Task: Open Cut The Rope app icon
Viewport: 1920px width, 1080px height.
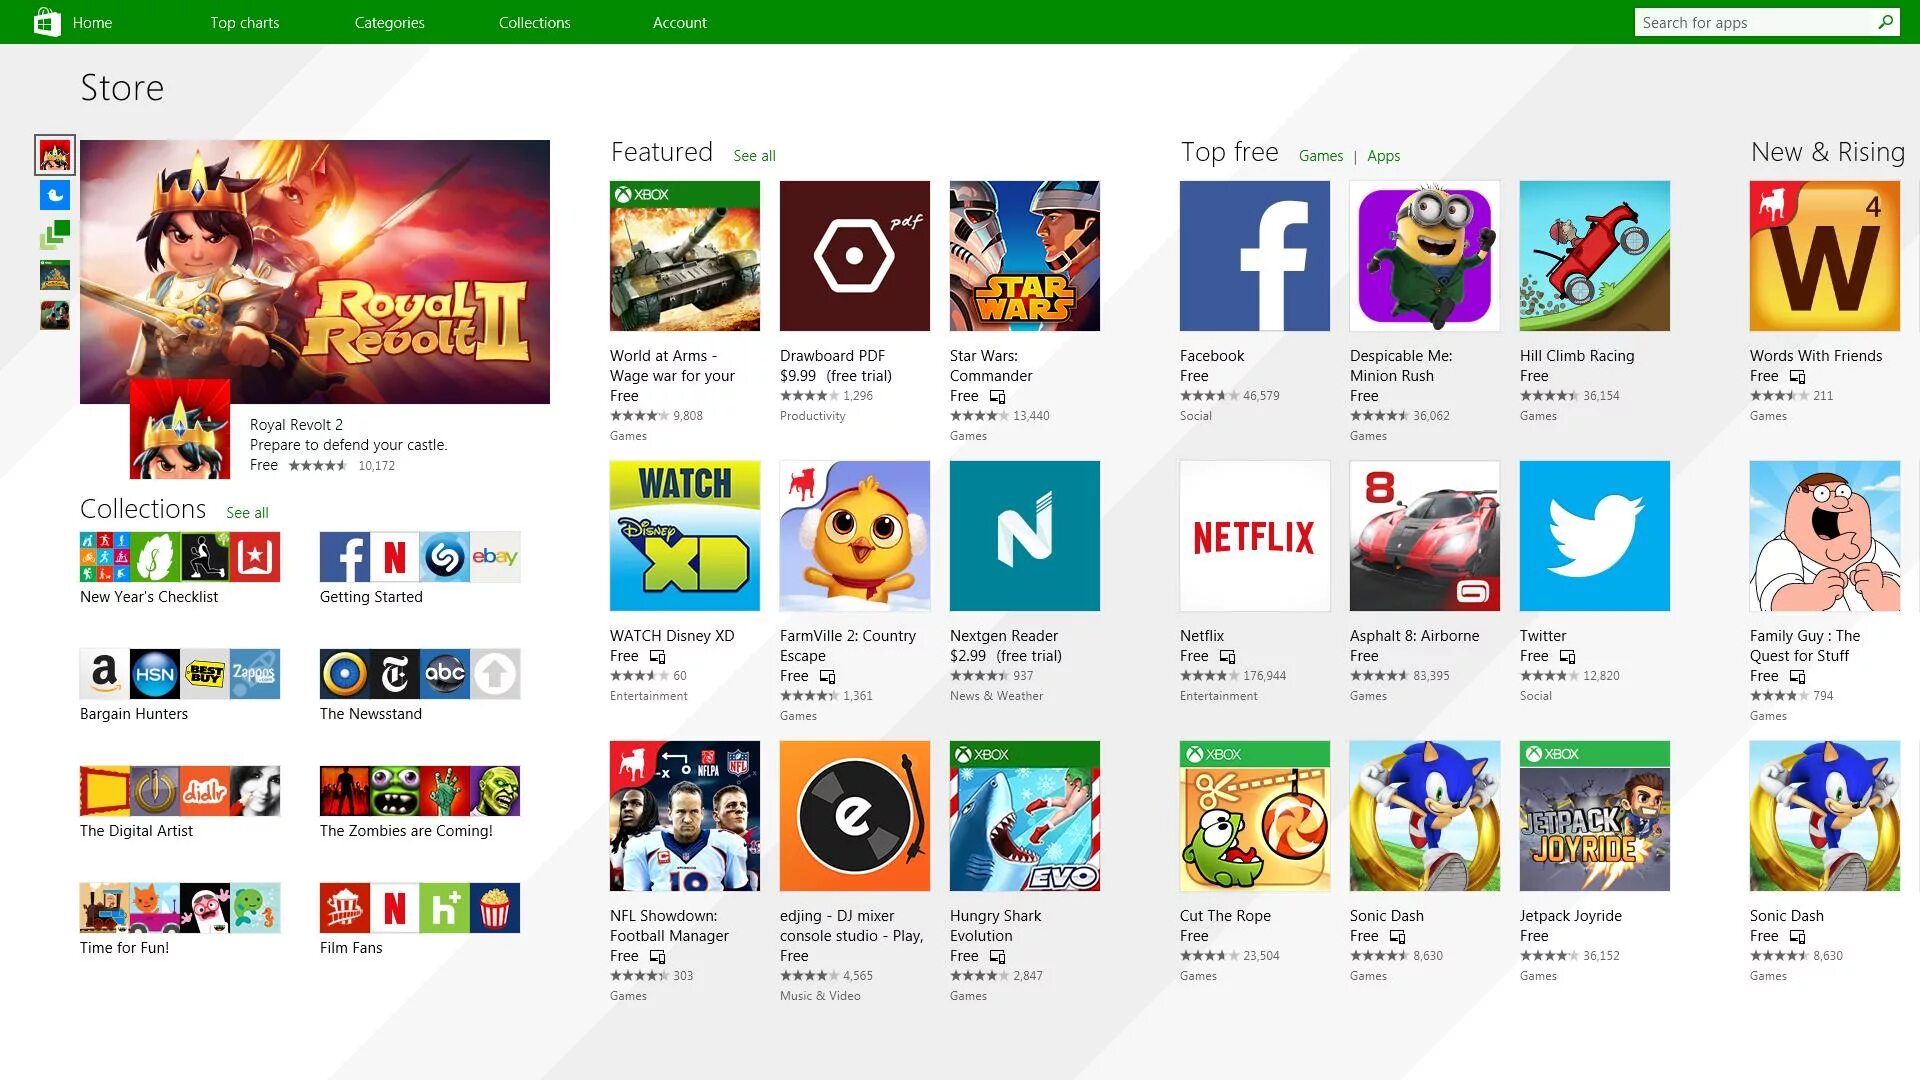Action: [x=1254, y=815]
